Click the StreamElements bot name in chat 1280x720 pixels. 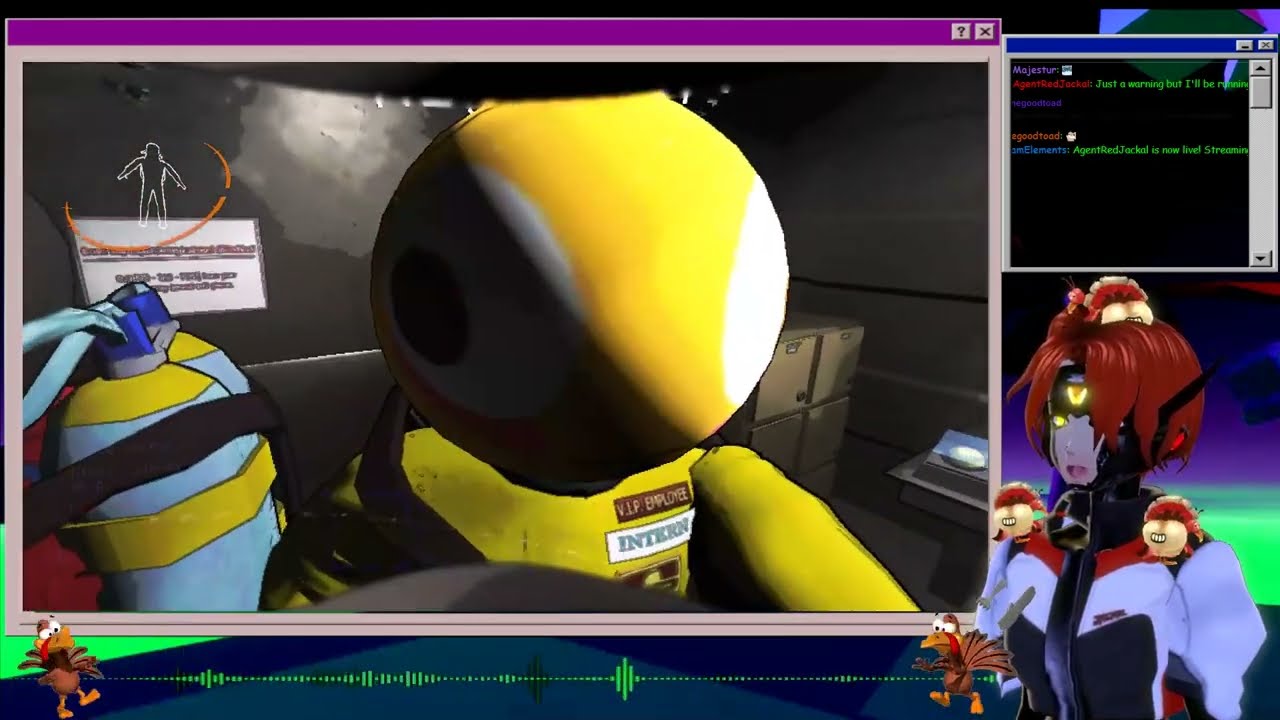(1040, 150)
